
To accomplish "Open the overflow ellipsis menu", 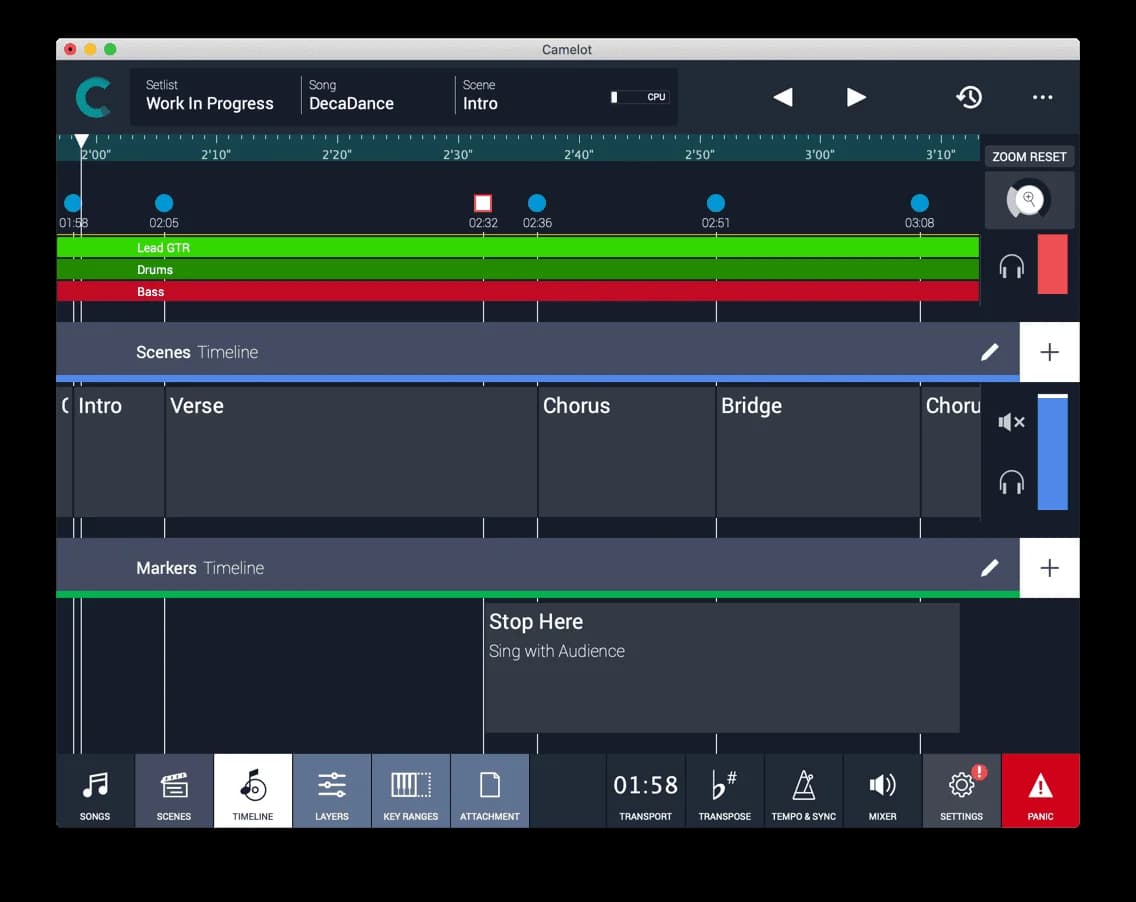I will pos(1043,97).
